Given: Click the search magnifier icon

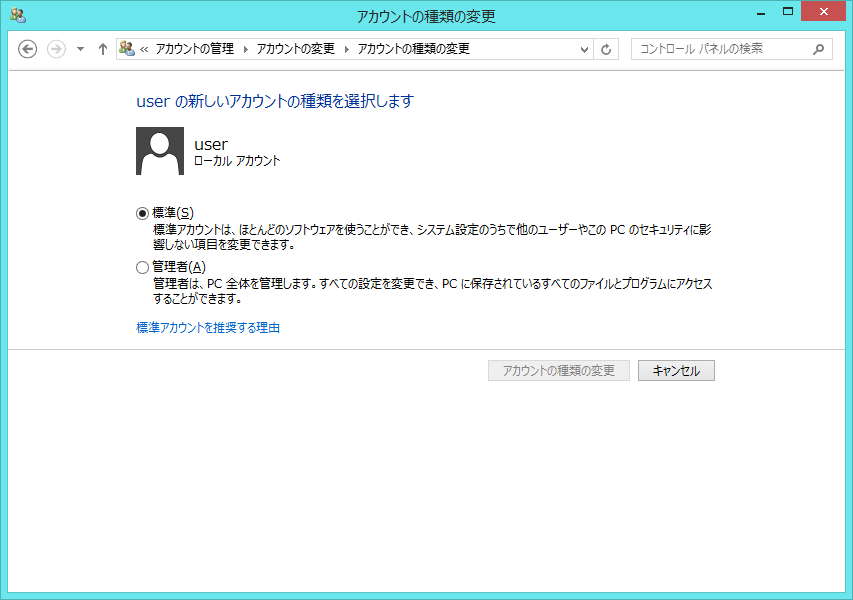Looking at the screenshot, I should pyautogui.click(x=818, y=49).
